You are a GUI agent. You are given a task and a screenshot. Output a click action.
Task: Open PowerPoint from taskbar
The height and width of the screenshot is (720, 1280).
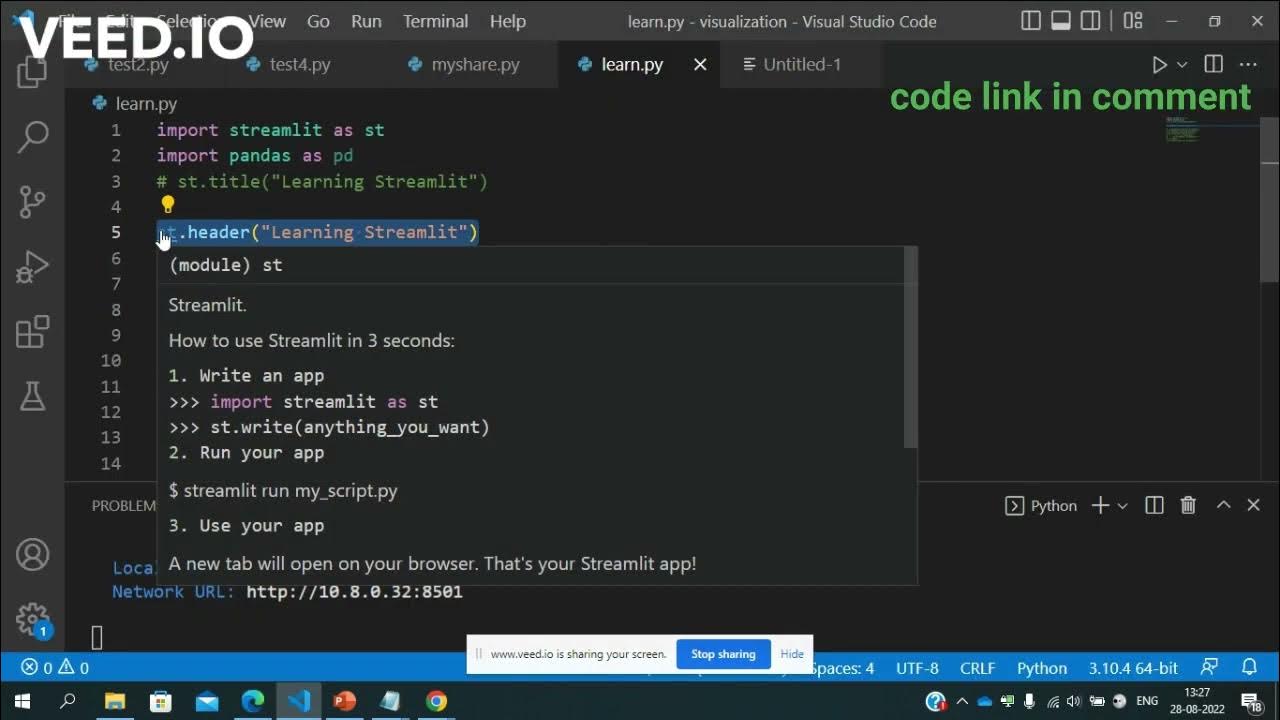pos(344,701)
